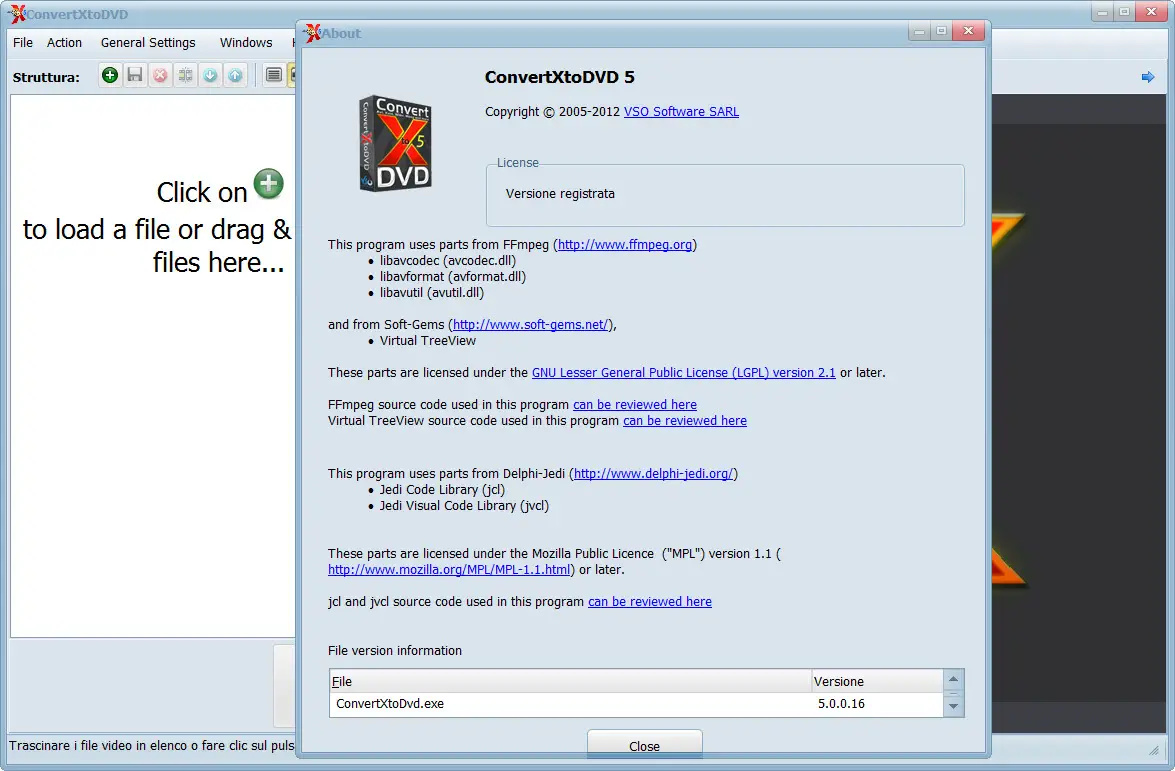The width and height of the screenshot is (1175, 771).
Task: Open the File menu
Action: [22, 42]
